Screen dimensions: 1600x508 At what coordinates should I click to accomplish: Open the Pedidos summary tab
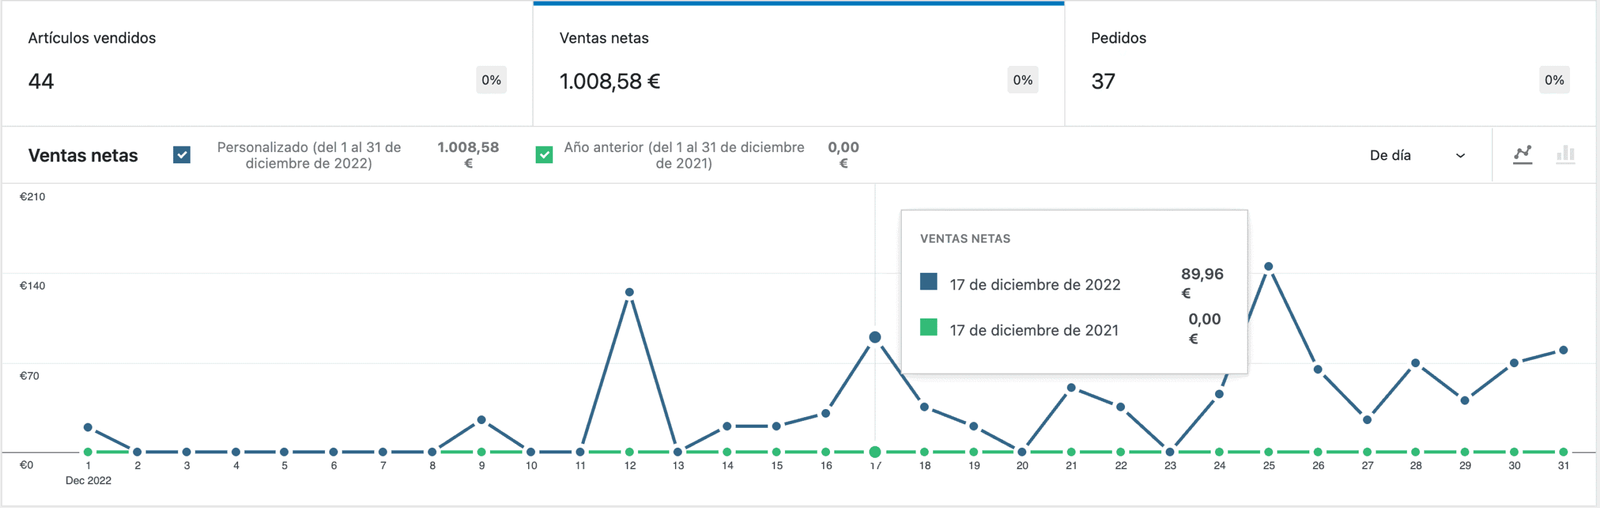click(x=1330, y=63)
